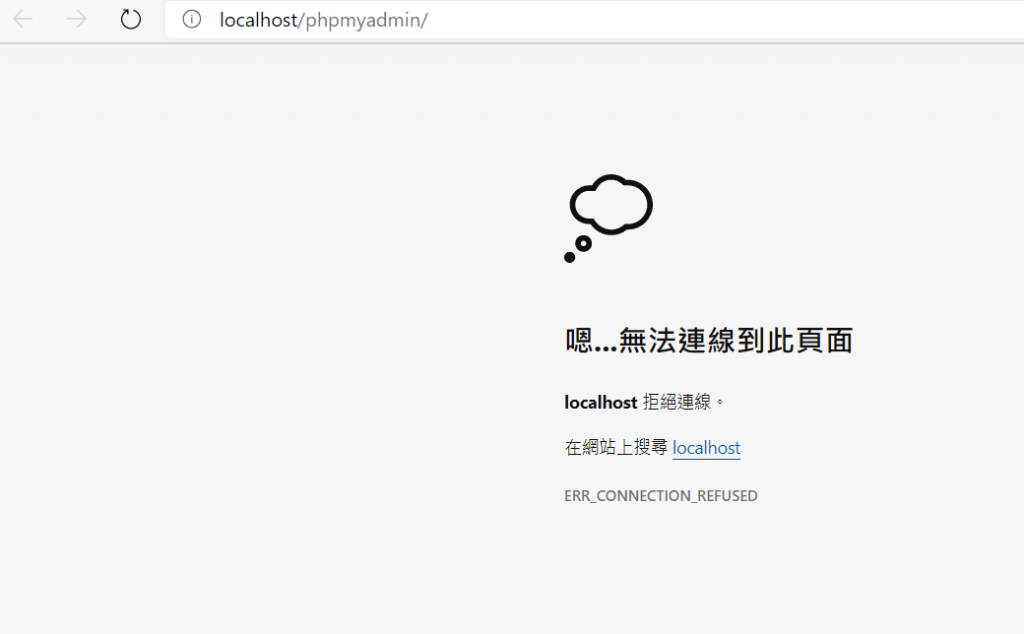This screenshot has width=1024, height=634.
Task: Click the bold localhost in refusal message
Action: click(601, 402)
